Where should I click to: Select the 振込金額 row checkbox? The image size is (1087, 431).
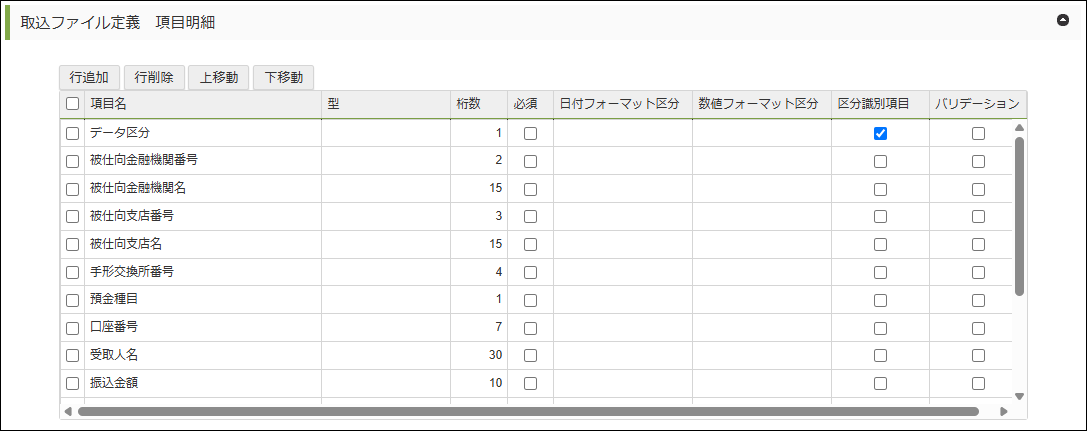pyautogui.click(x=72, y=383)
